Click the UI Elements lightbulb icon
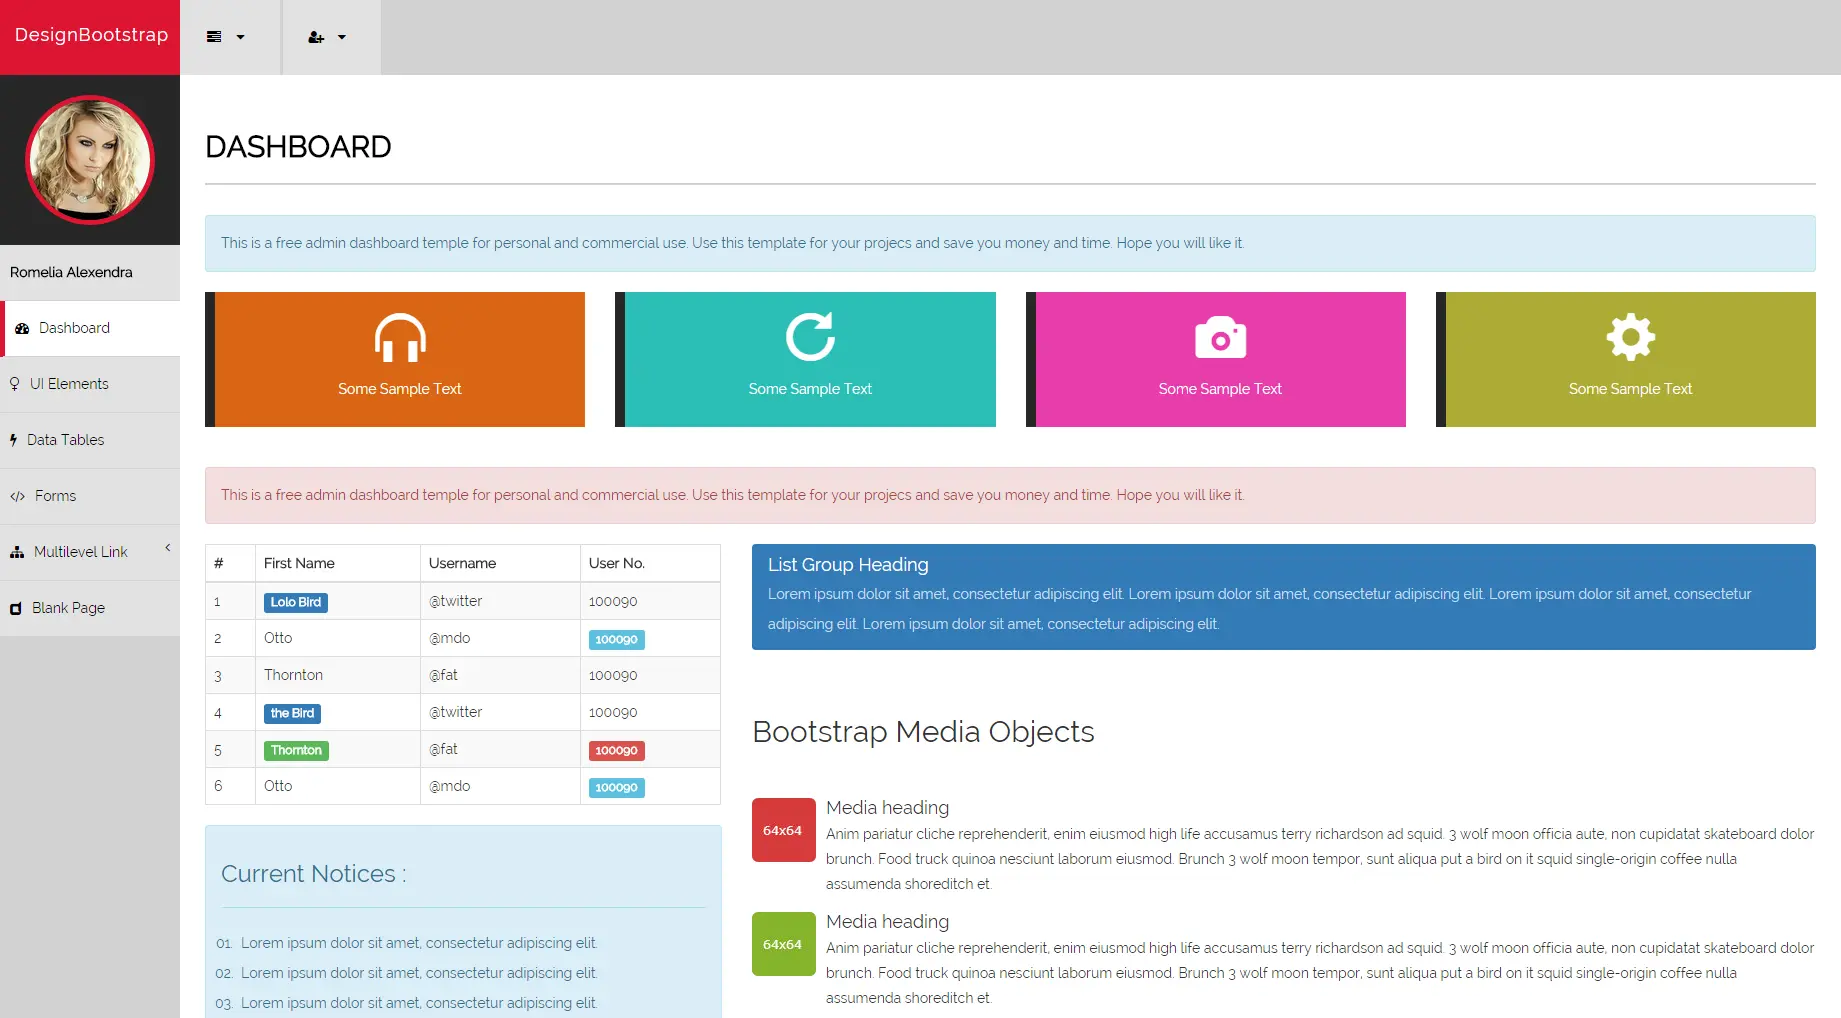This screenshot has width=1841, height=1018. [x=15, y=384]
